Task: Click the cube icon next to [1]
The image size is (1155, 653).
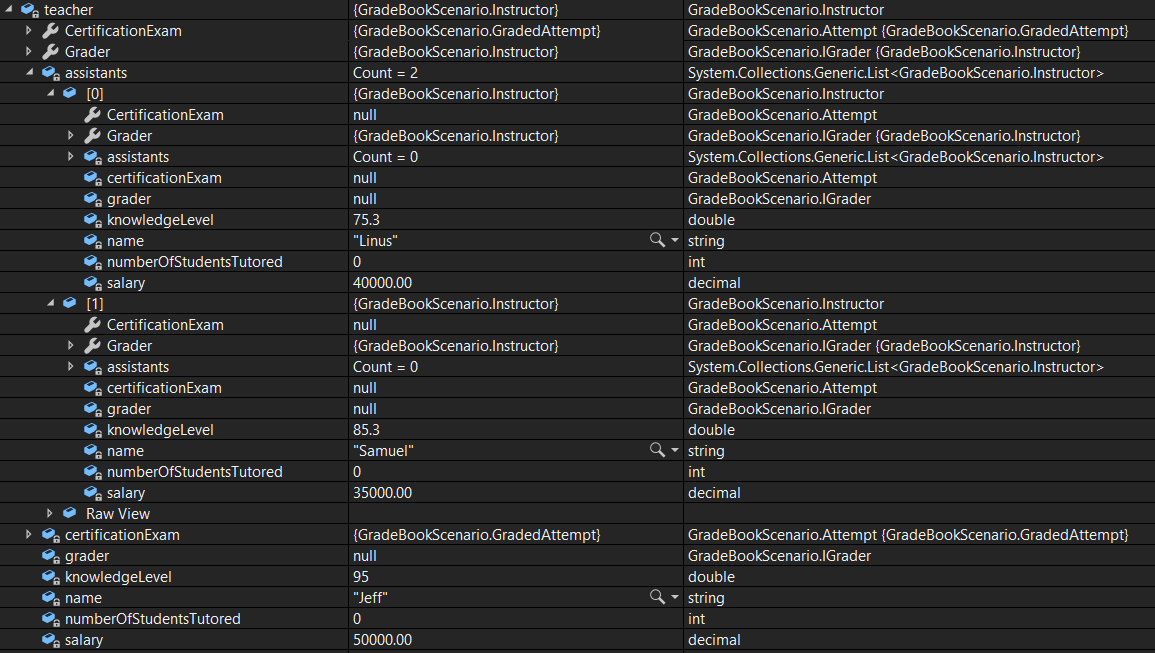Action: [x=70, y=304]
